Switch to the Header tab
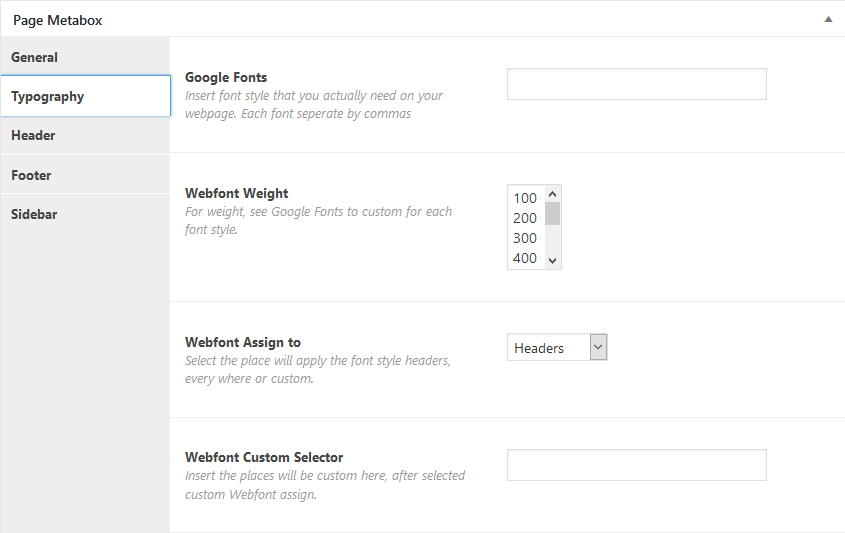Screen dimensions: 845x533 click(85, 135)
